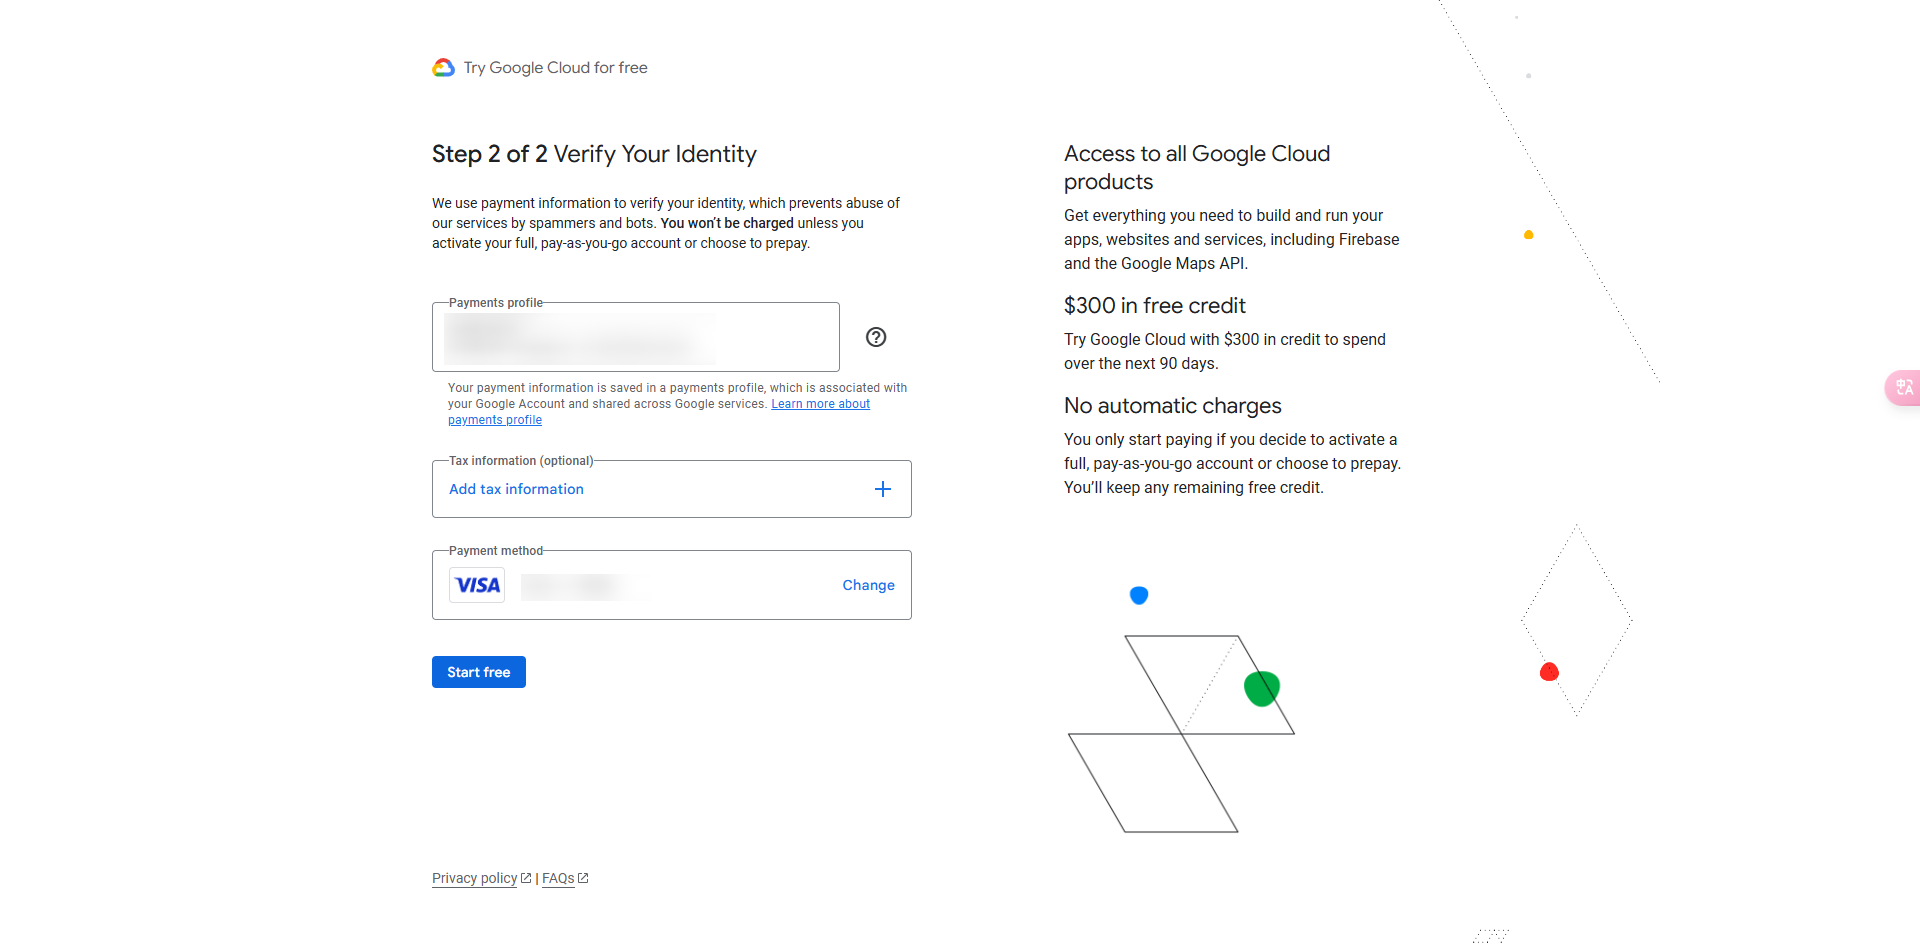Screen dimensions: 1920x945
Task: Click the "Step 2 of 2" heading
Action: (x=489, y=154)
